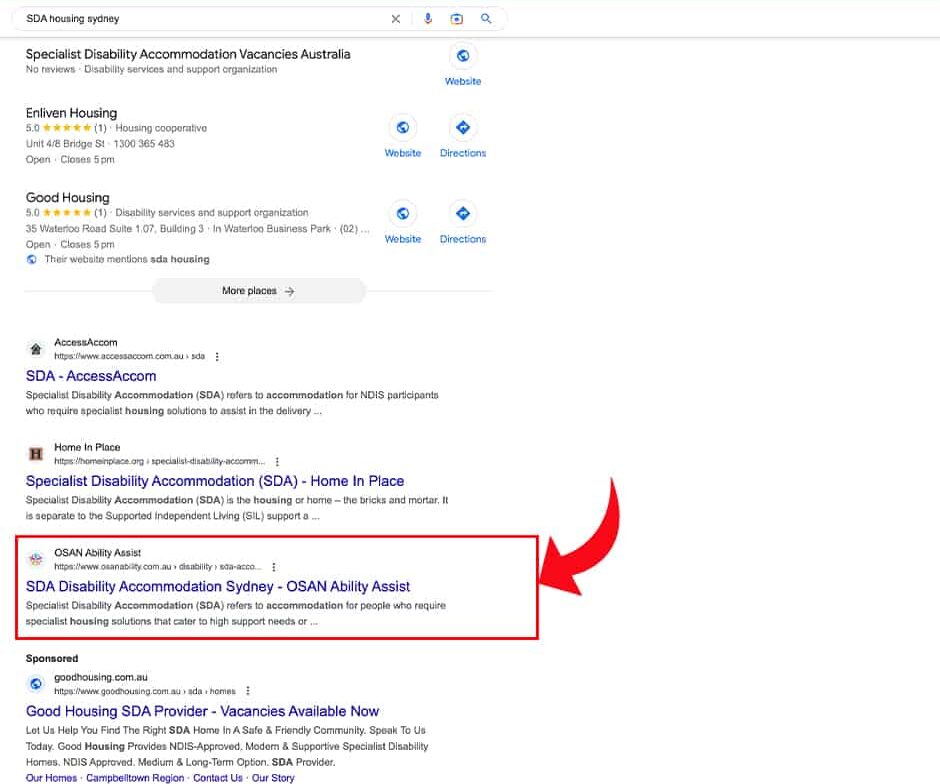This screenshot has width=940, height=784.
Task: Open Good Housing website globe icon
Action: coord(403,214)
